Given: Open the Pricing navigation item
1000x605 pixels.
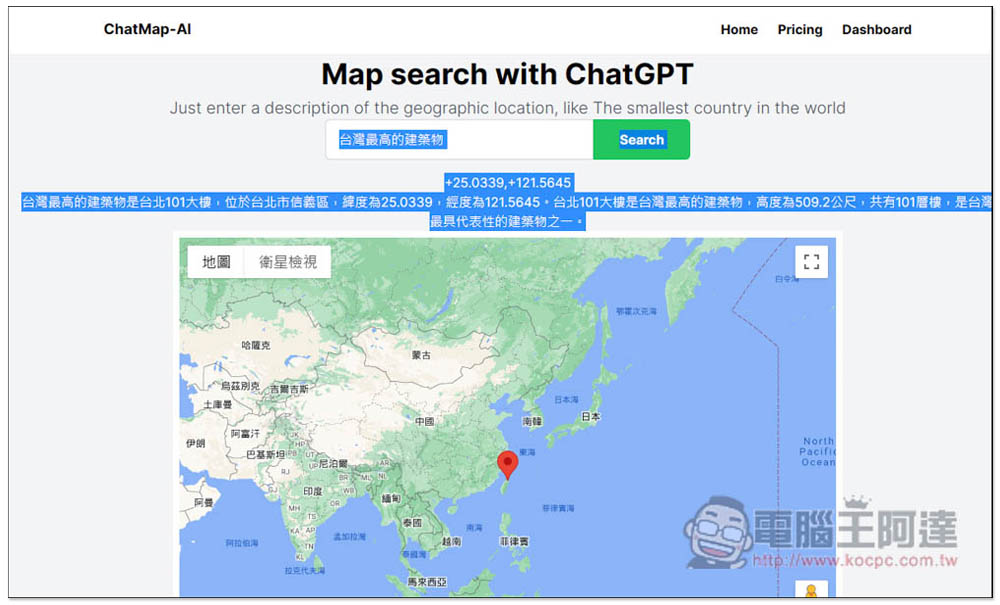Looking at the screenshot, I should (x=799, y=30).
